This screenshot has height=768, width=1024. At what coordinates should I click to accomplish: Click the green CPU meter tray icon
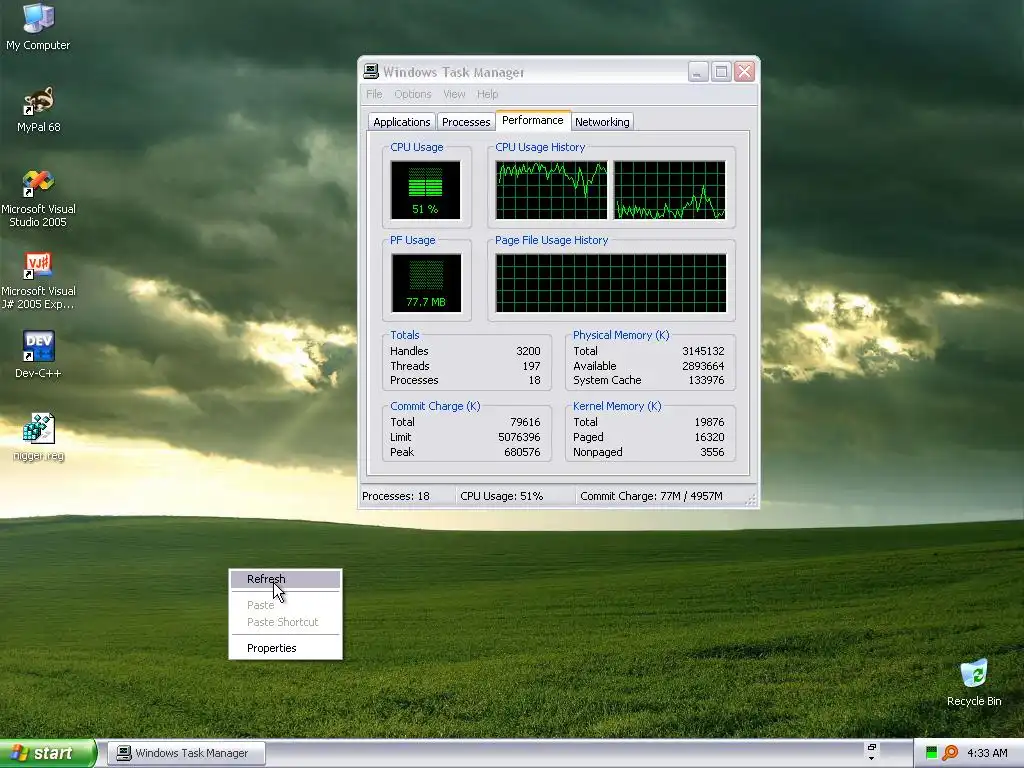[x=931, y=753]
